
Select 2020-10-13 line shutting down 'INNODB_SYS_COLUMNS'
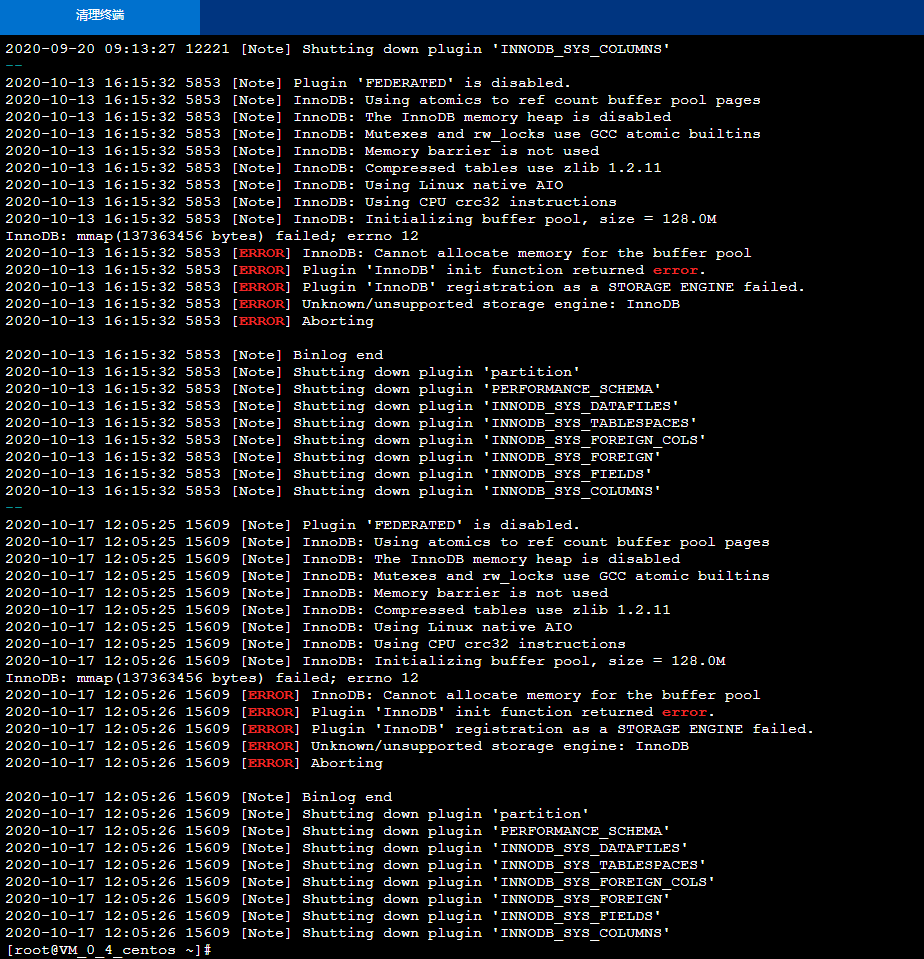pos(333,491)
